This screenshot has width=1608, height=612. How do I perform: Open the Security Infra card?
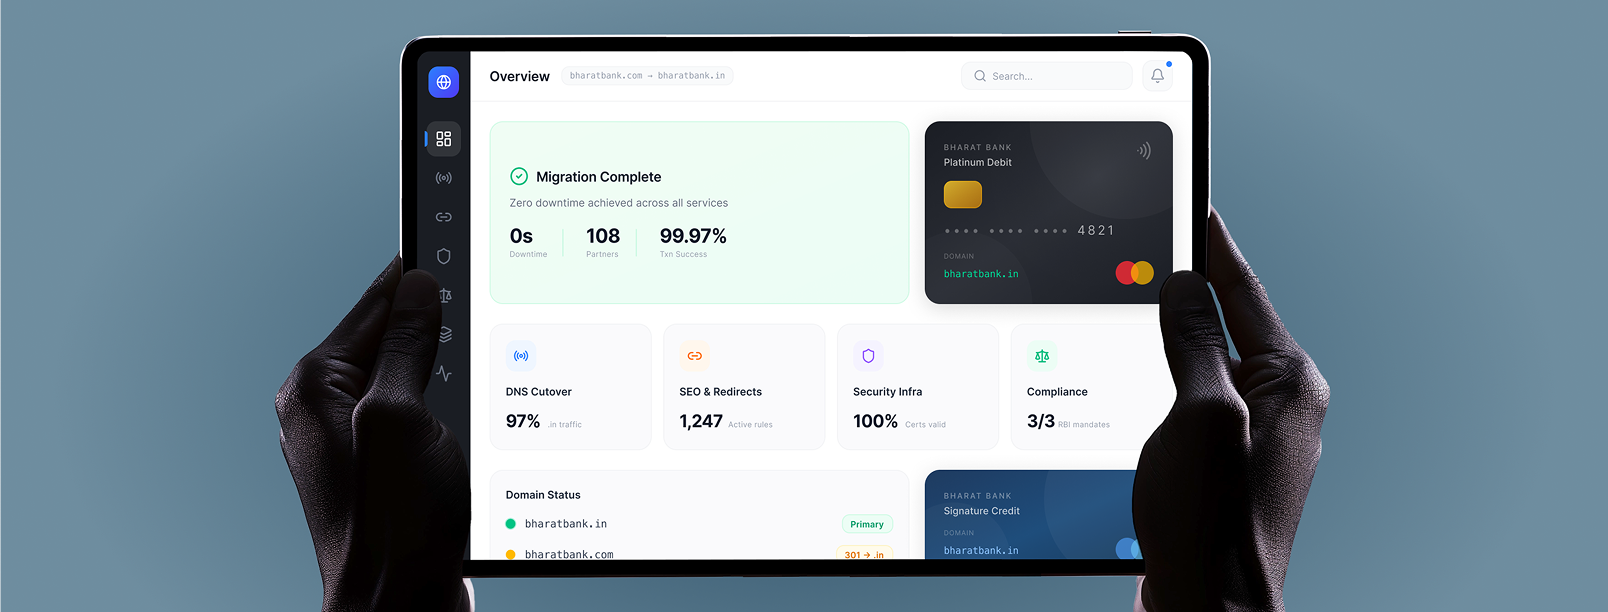coord(917,387)
